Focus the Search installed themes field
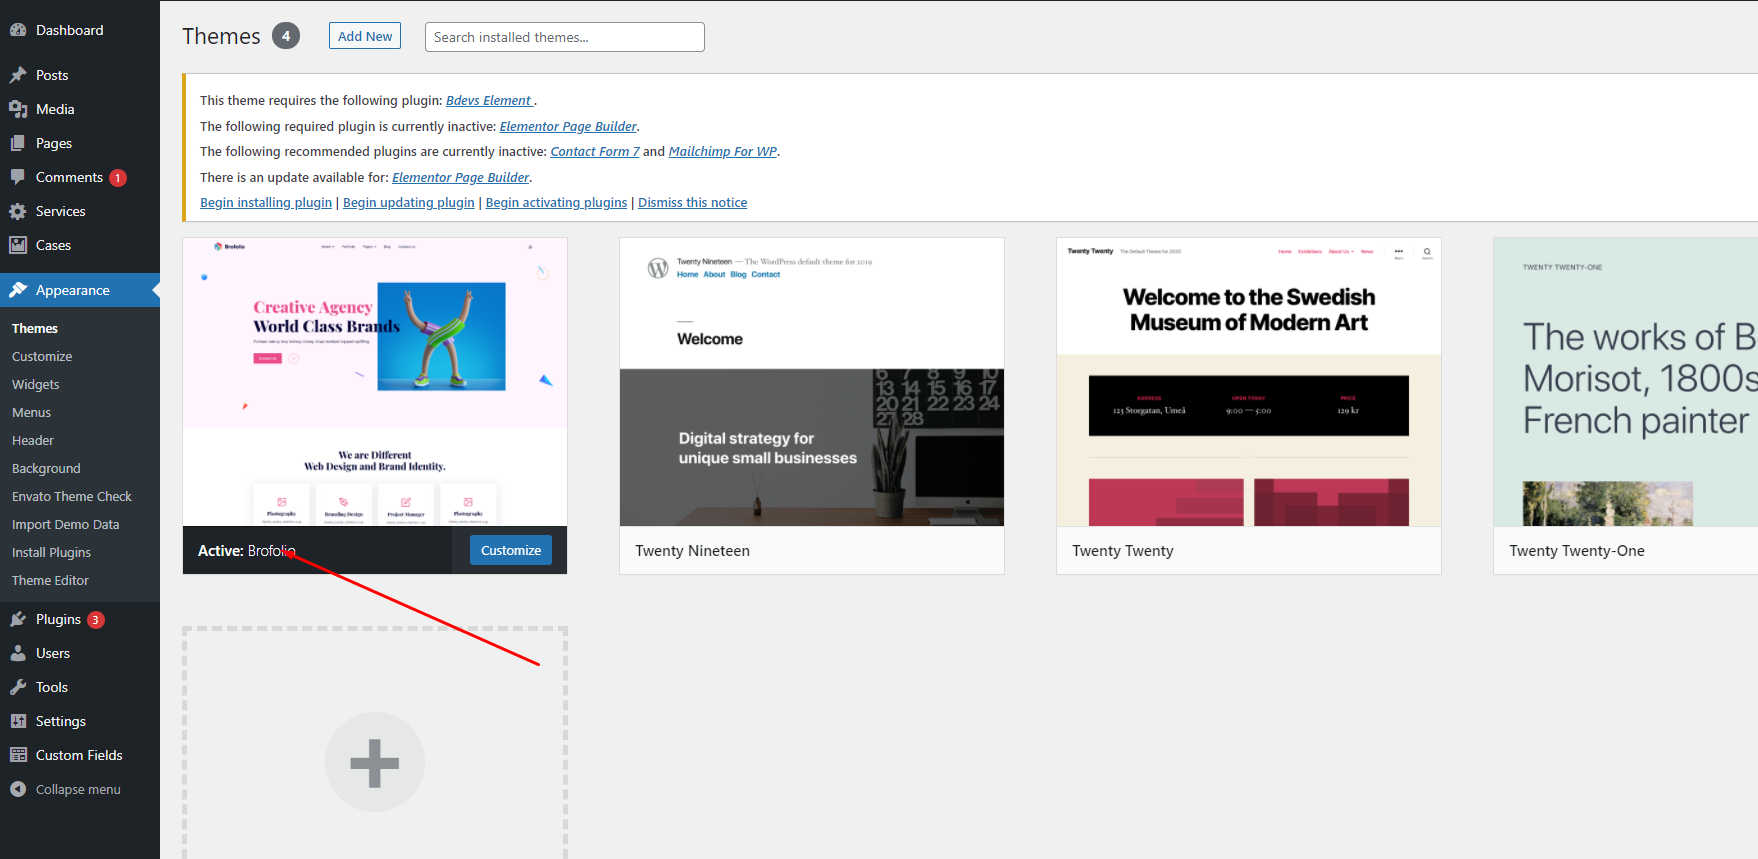The image size is (1758, 859). coord(565,37)
